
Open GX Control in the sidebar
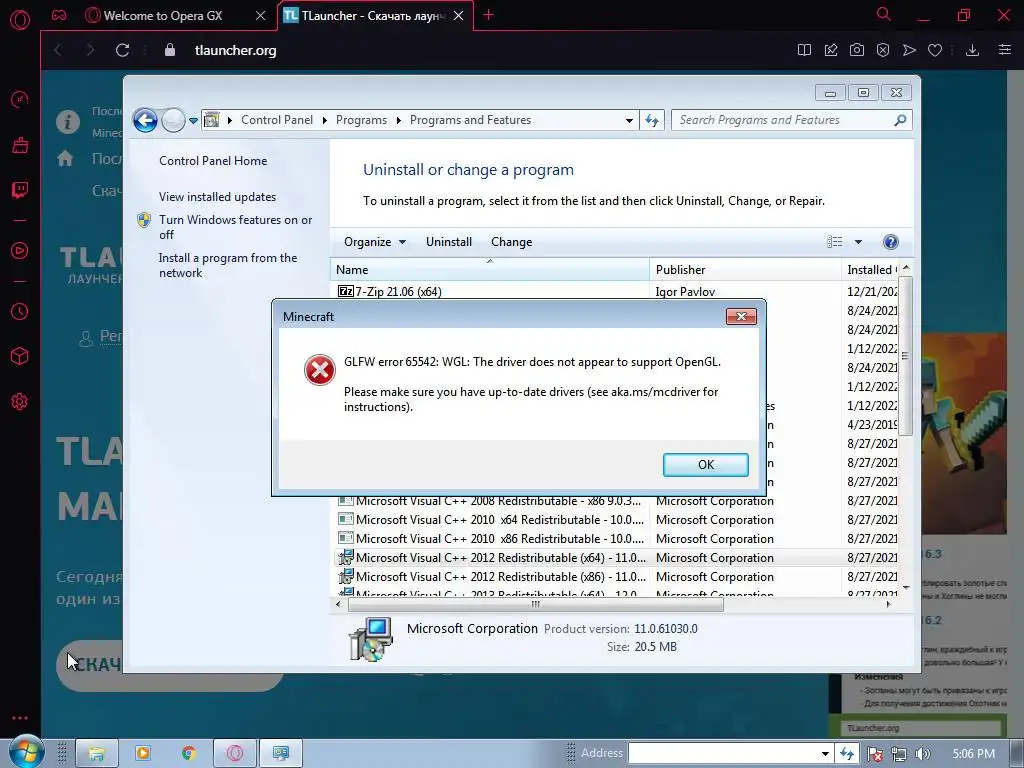(20, 99)
